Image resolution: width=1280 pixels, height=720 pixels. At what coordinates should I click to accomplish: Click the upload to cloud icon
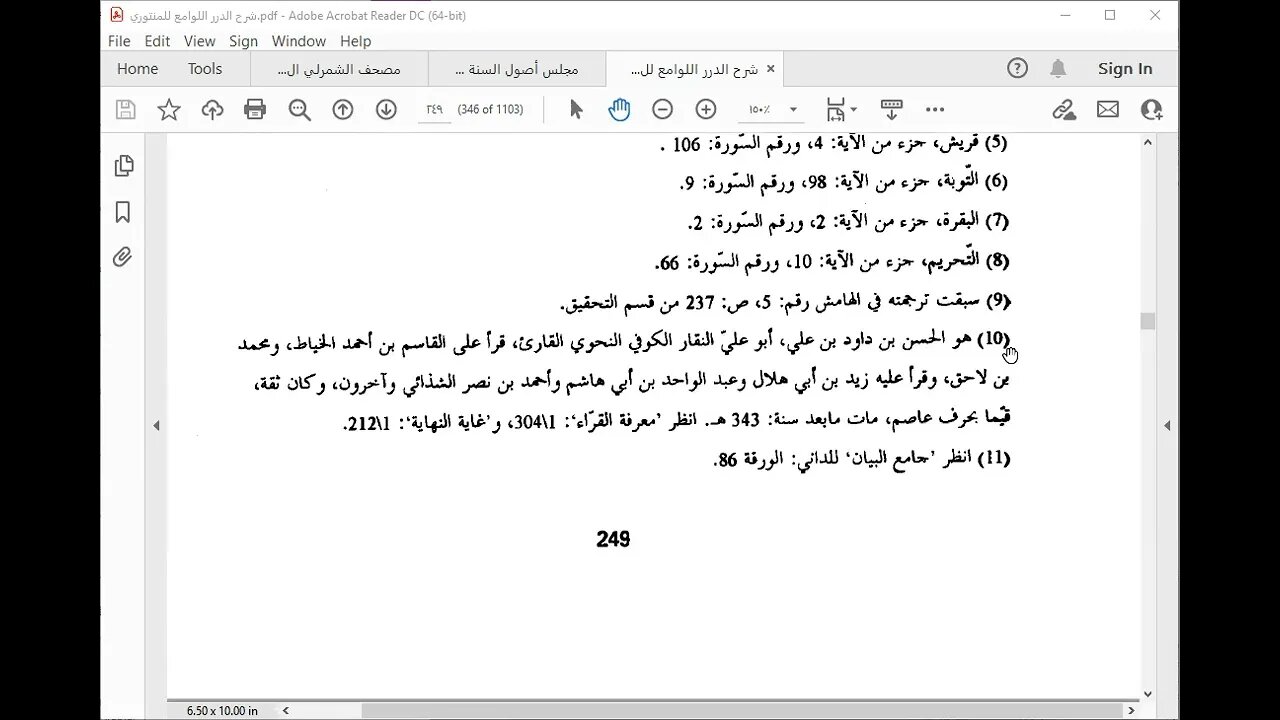point(212,110)
